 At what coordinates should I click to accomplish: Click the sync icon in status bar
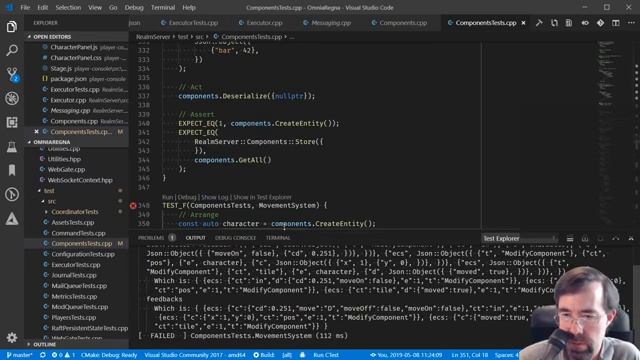[x=42, y=355]
